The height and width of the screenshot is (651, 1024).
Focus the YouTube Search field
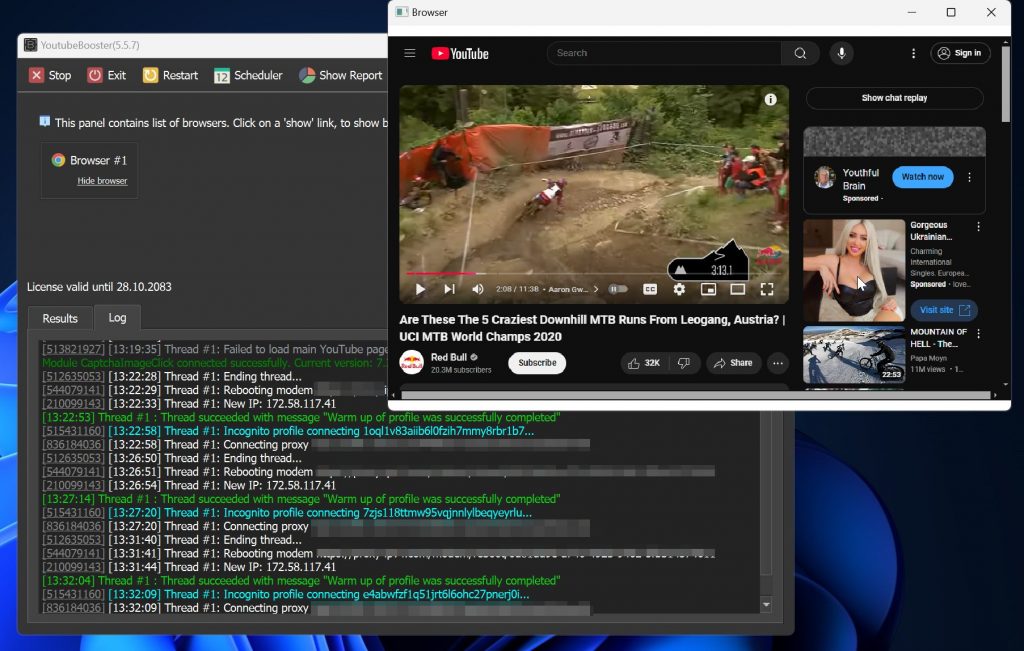[664, 53]
